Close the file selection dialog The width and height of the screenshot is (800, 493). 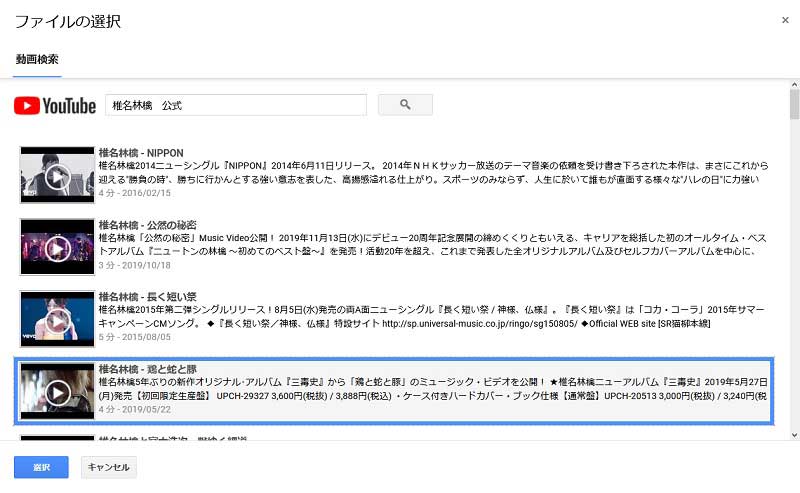pyautogui.click(x=785, y=20)
